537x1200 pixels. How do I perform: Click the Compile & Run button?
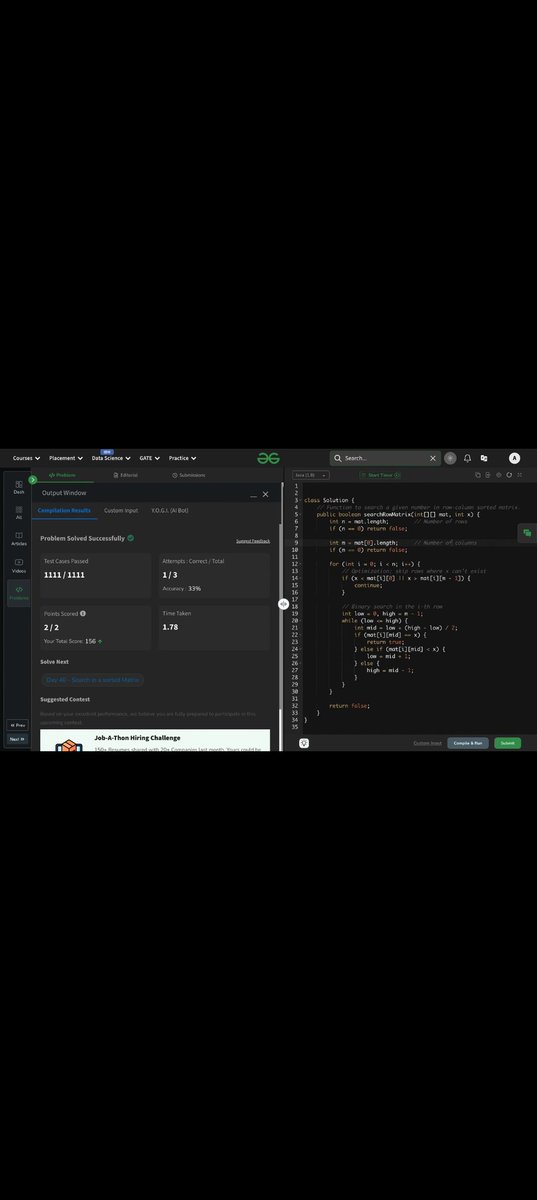(469, 743)
